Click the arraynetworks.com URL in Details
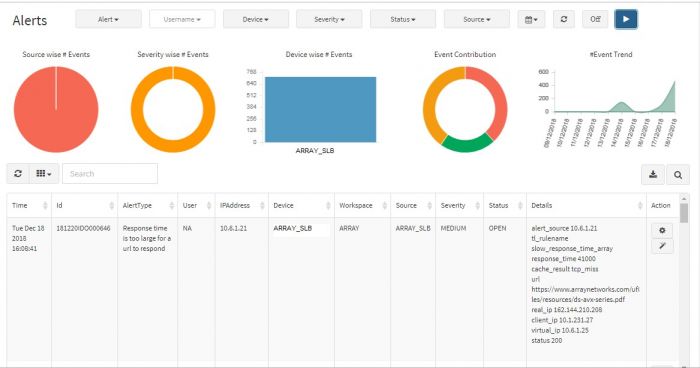 tap(585, 294)
